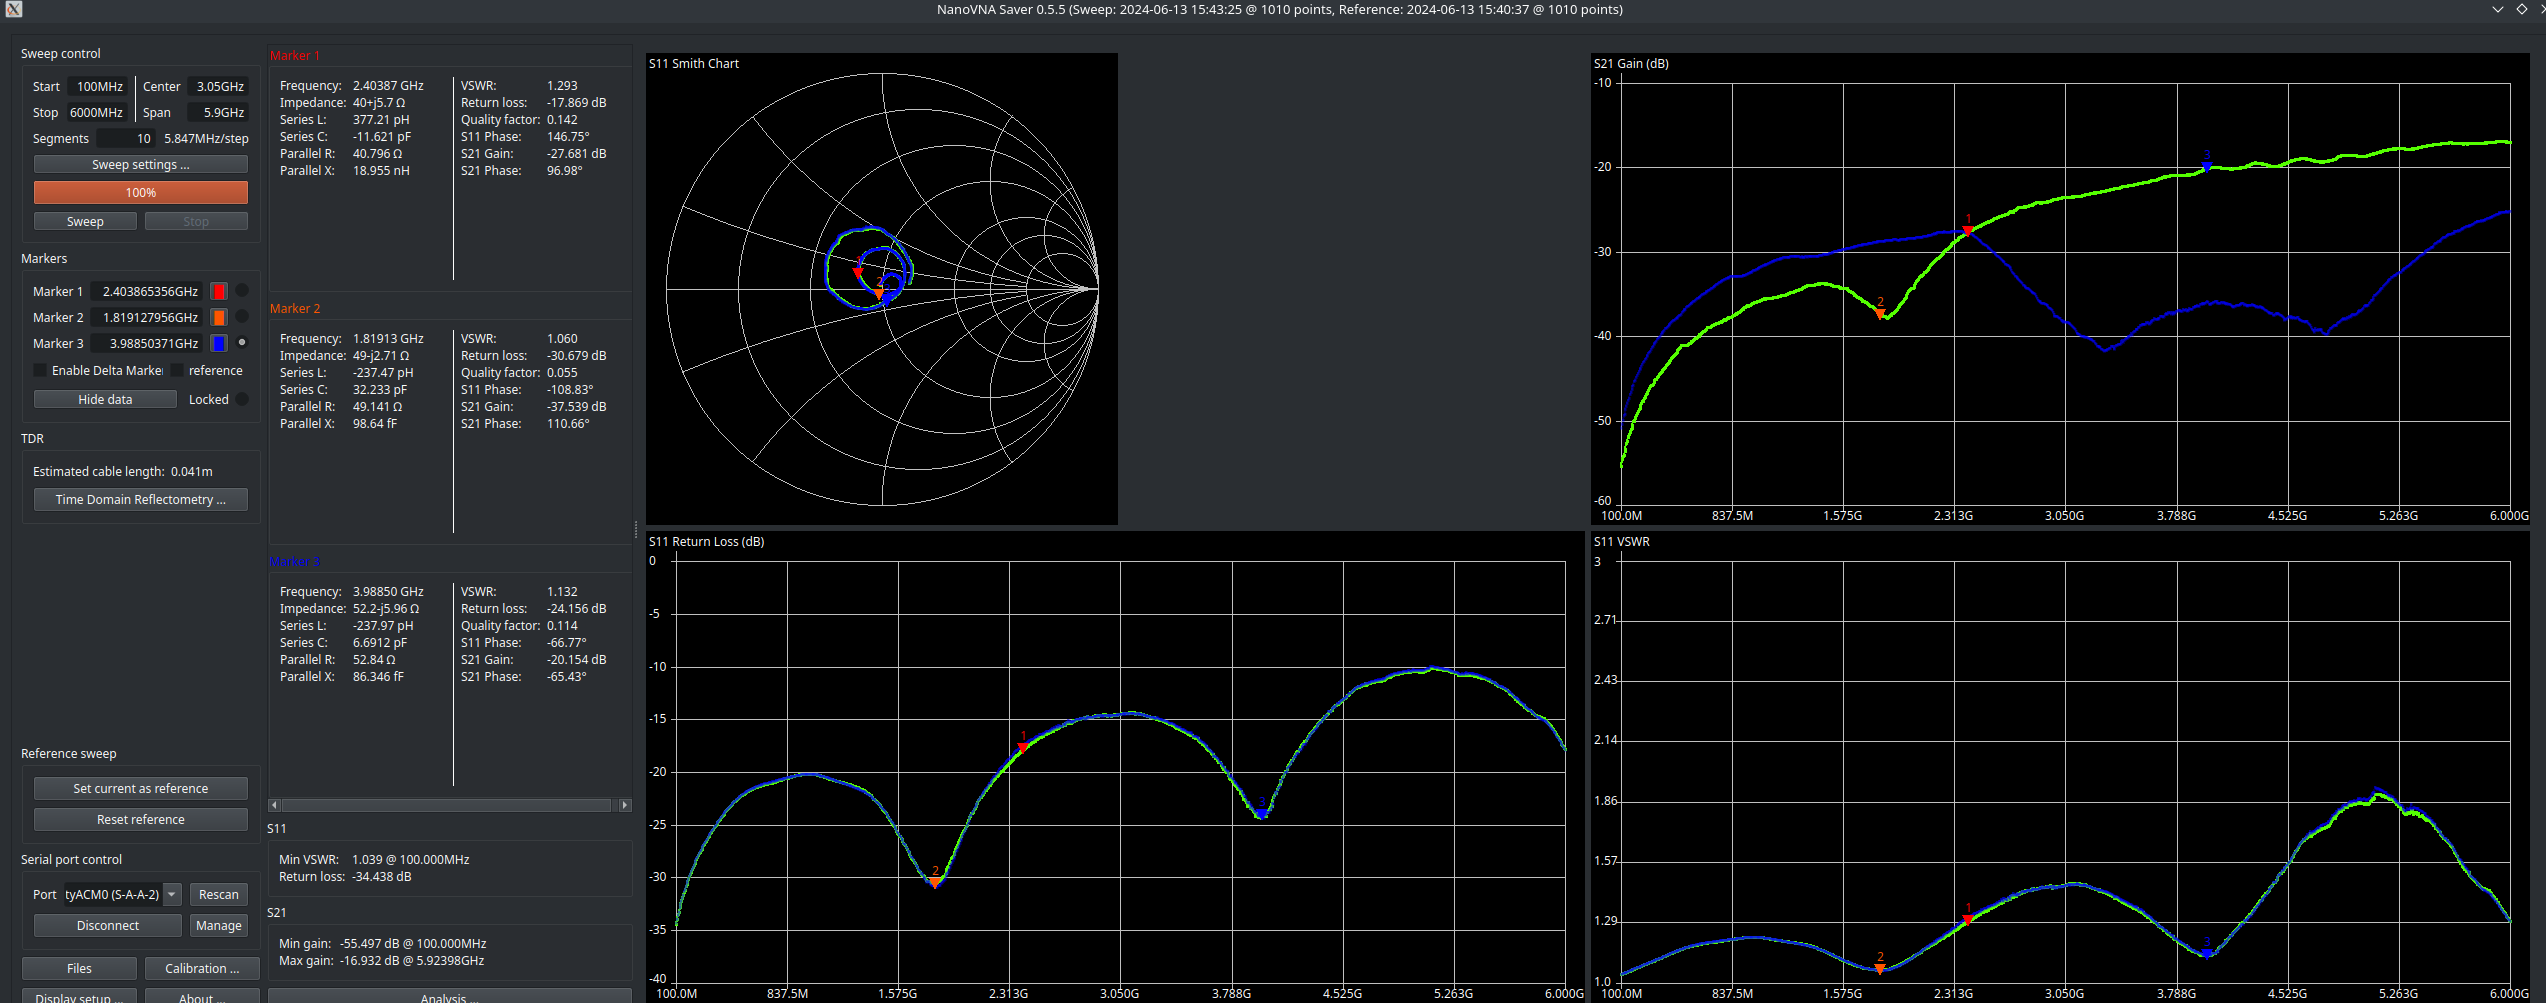The width and height of the screenshot is (2546, 1003).
Task: Open the About dialog
Action: point(202,996)
